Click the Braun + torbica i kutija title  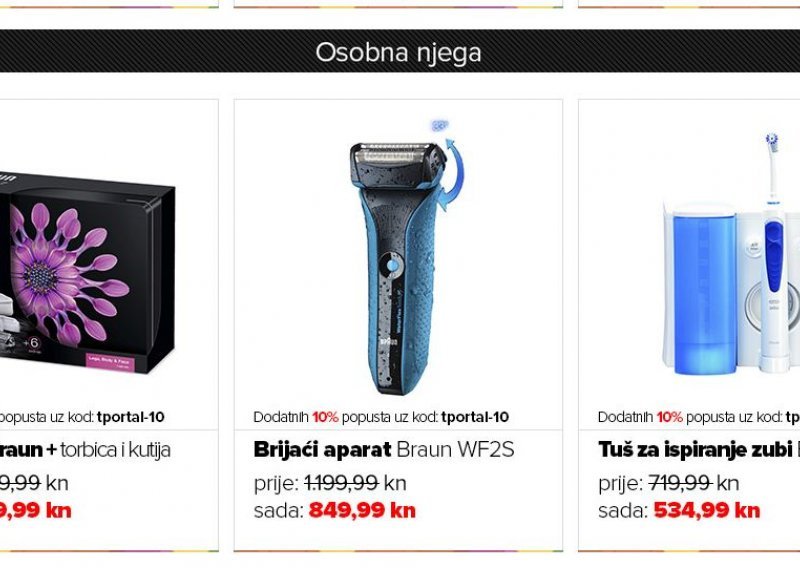[85, 450]
